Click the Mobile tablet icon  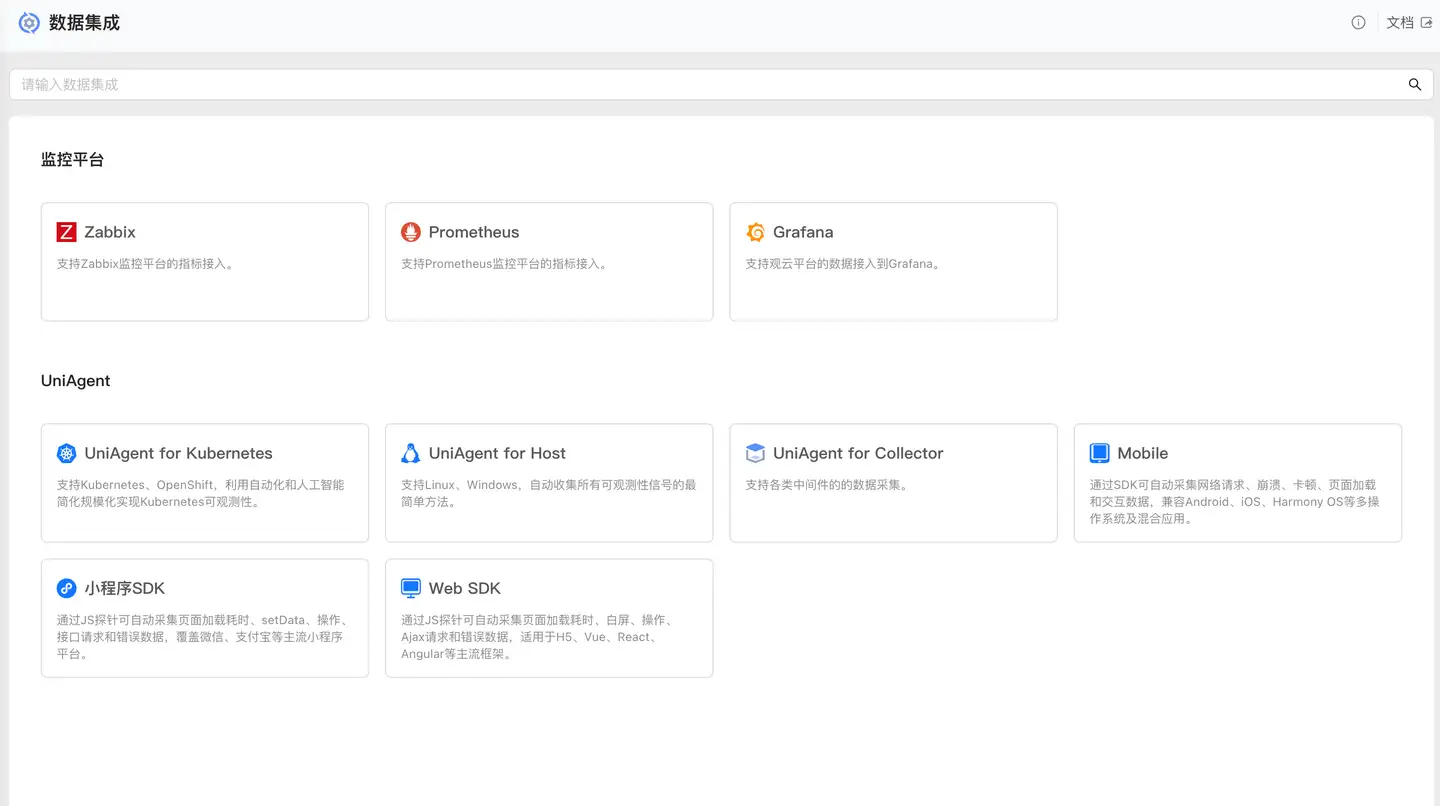[x=1099, y=453]
